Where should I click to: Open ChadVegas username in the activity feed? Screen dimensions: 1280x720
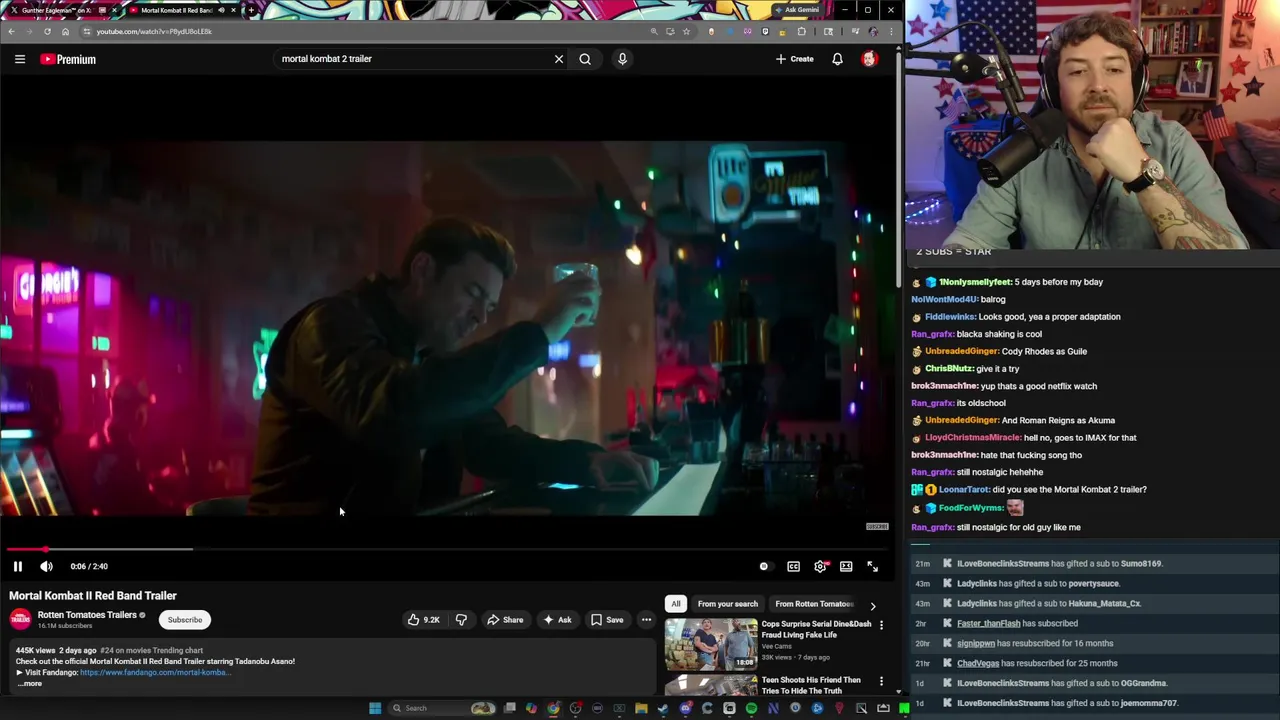978,663
